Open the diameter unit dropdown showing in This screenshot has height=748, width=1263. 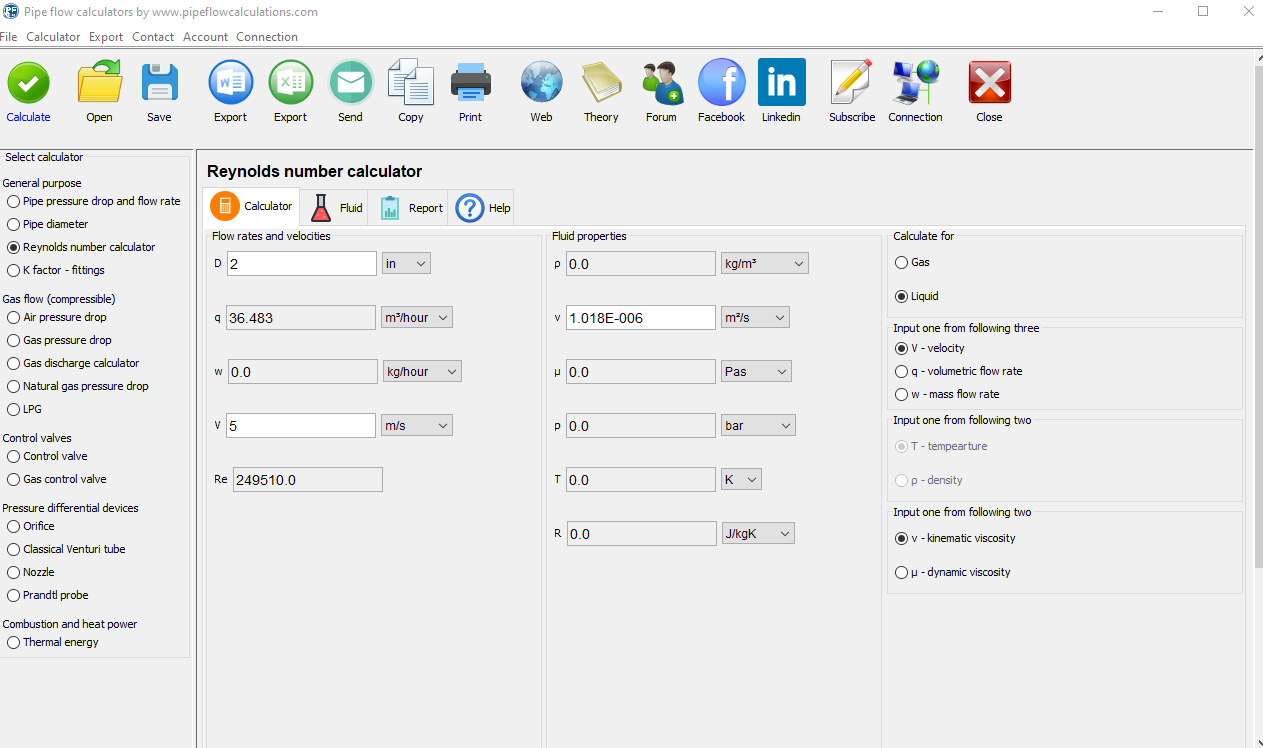[x=406, y=264]
